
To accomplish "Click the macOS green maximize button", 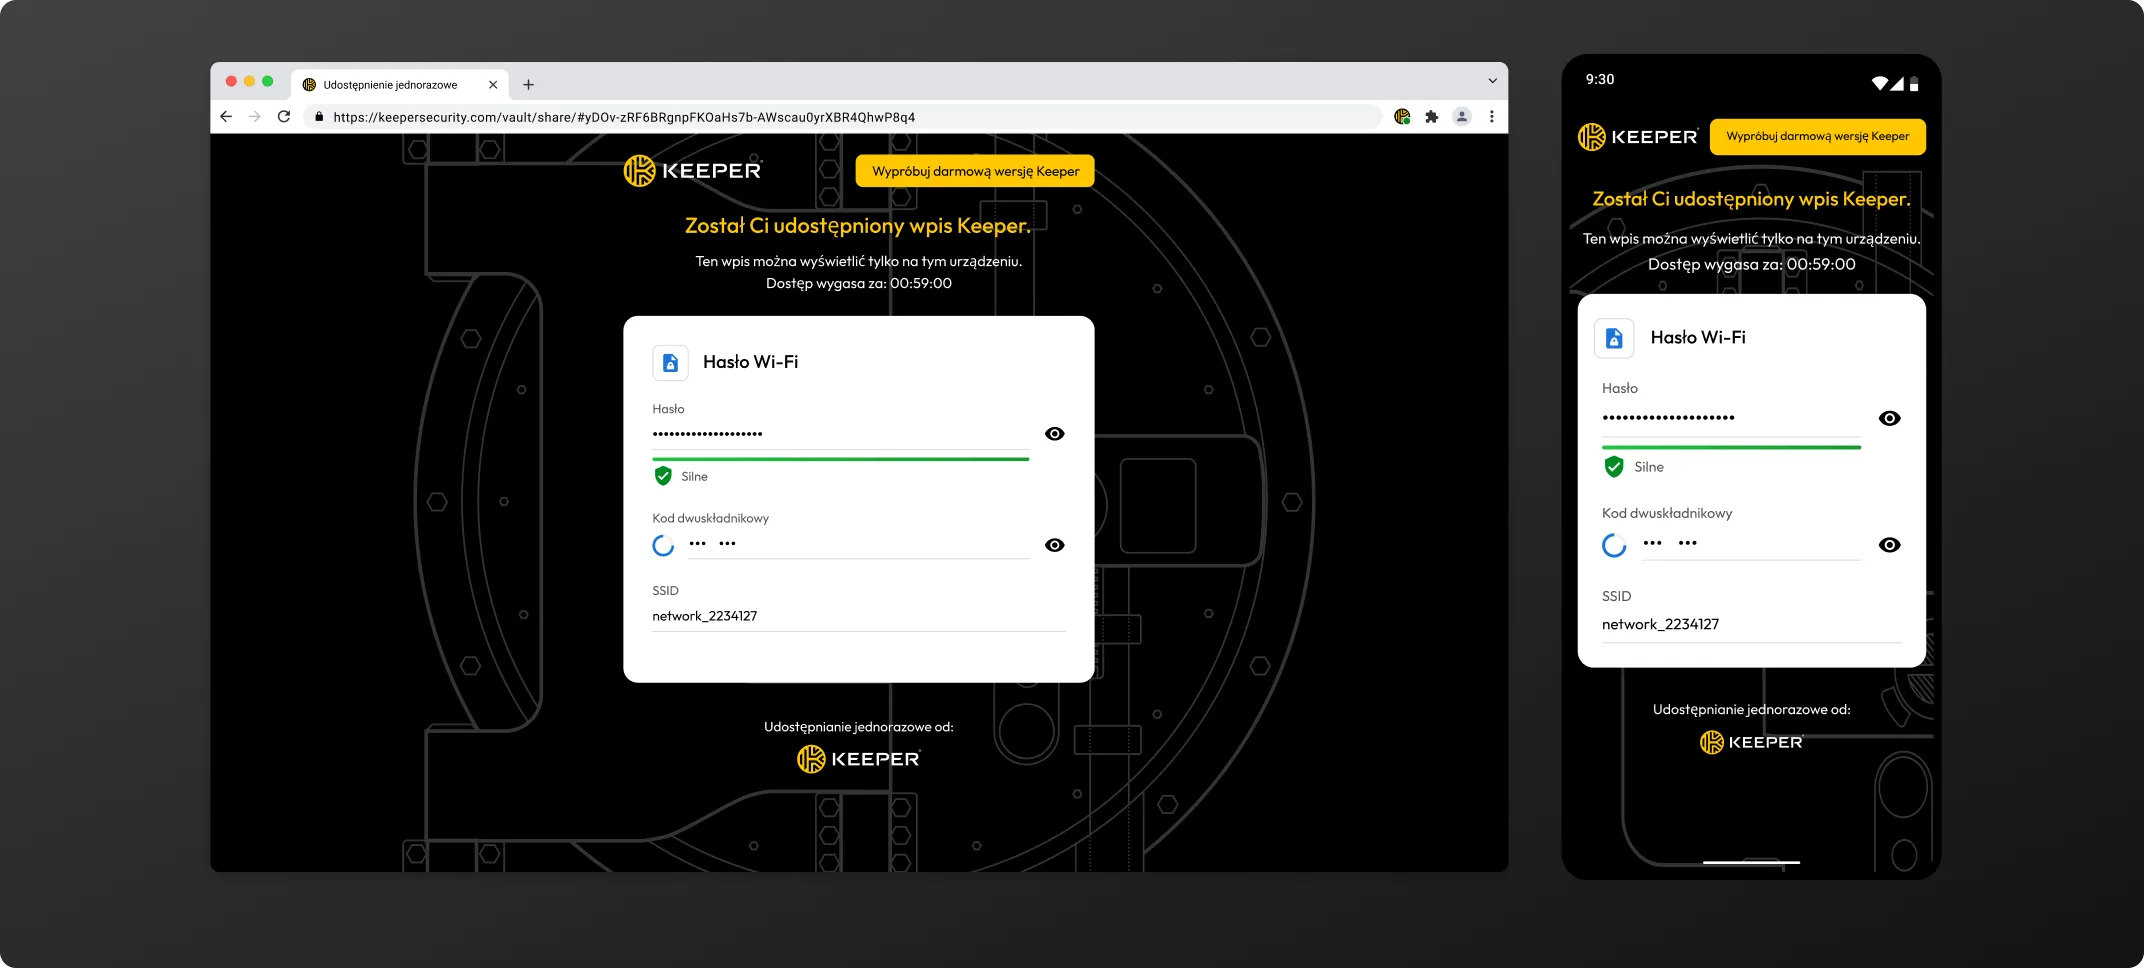I will tap(267, 81).
